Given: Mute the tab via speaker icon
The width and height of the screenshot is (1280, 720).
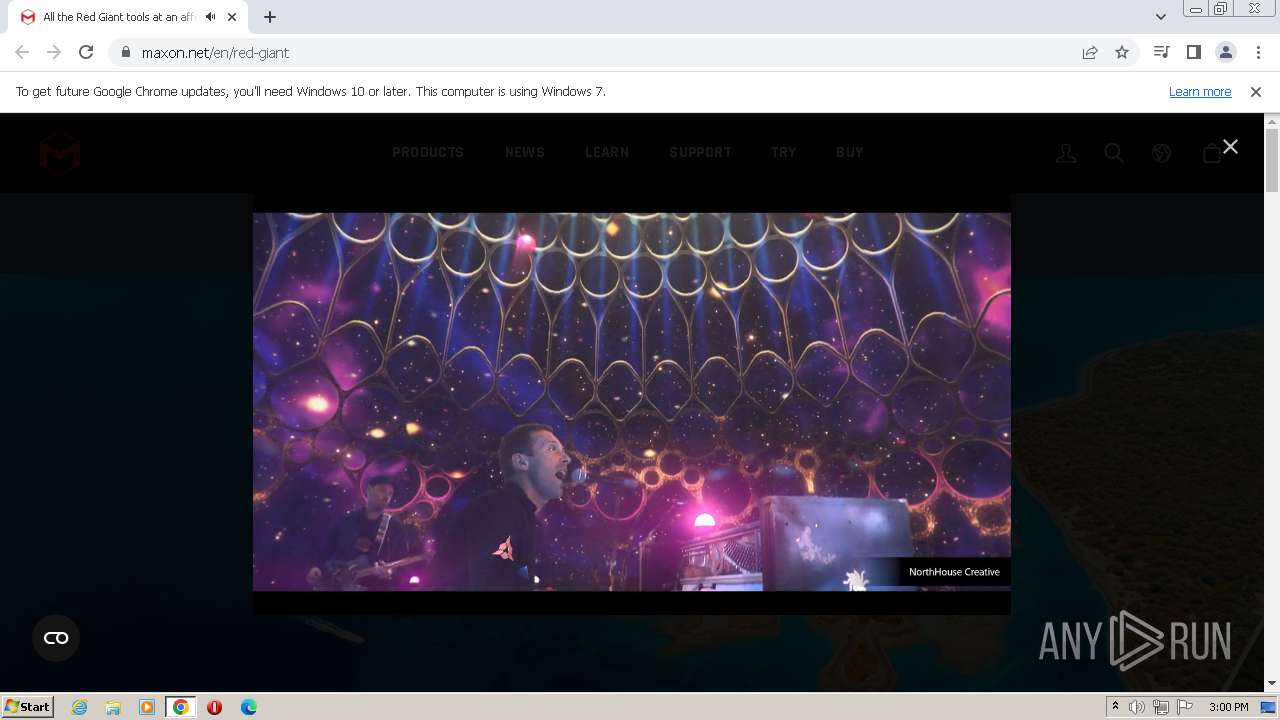Looking at the screenshot, I should tap(210, 17).
